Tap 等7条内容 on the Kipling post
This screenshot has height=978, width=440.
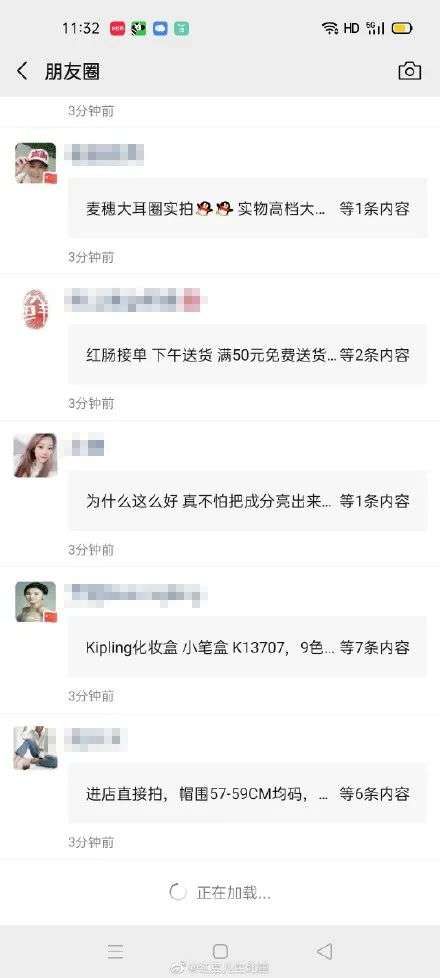pyautogui.click(x=374, y=647)
